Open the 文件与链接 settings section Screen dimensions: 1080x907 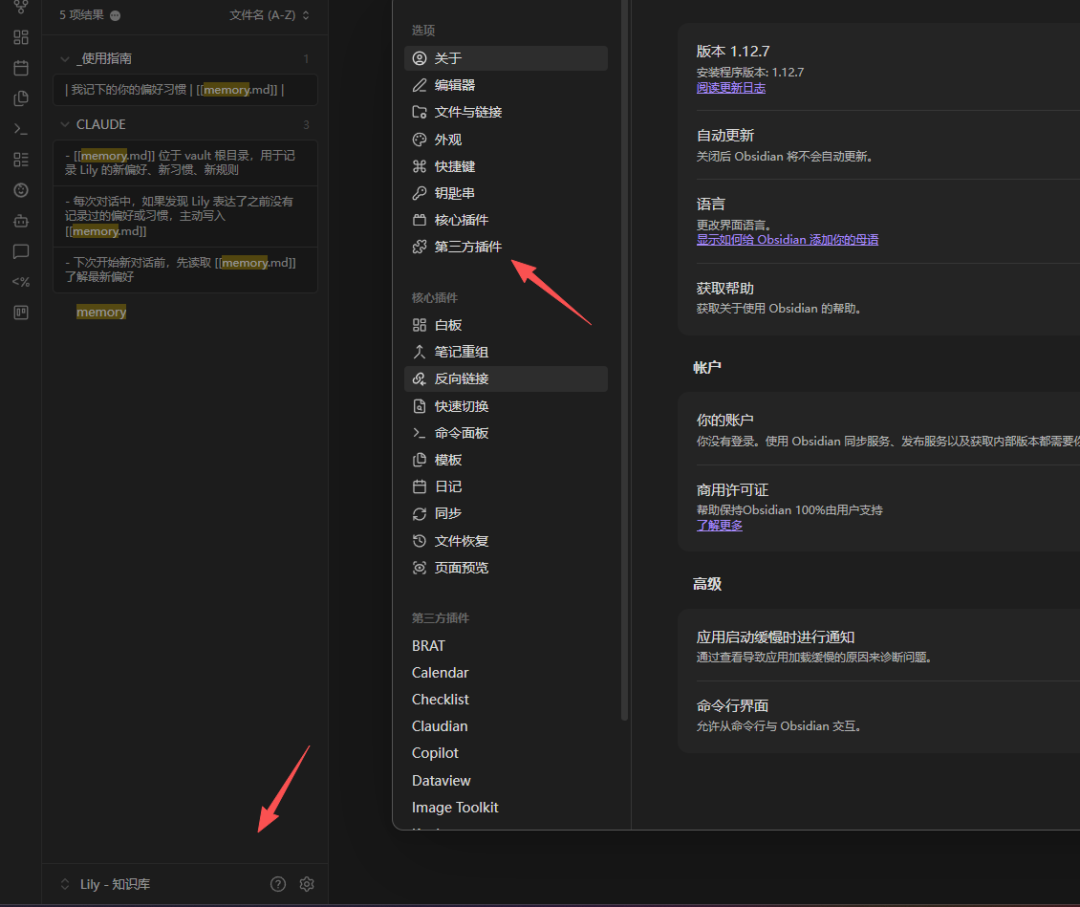click(x=506, y=112)
